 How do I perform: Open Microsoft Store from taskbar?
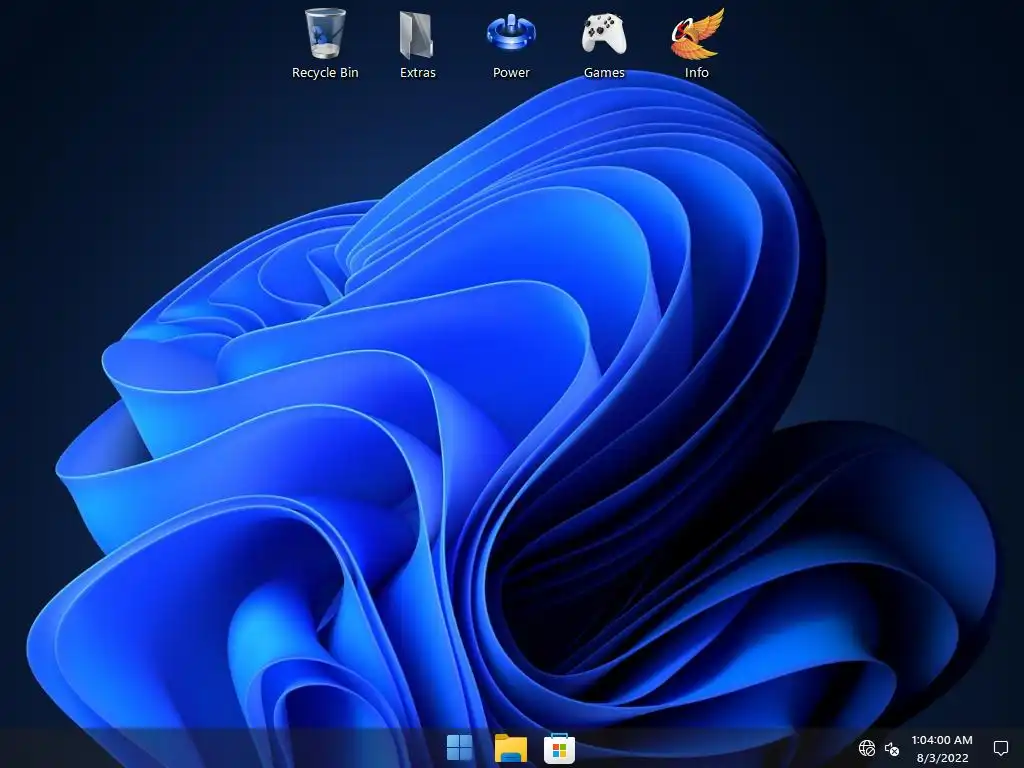560,748
